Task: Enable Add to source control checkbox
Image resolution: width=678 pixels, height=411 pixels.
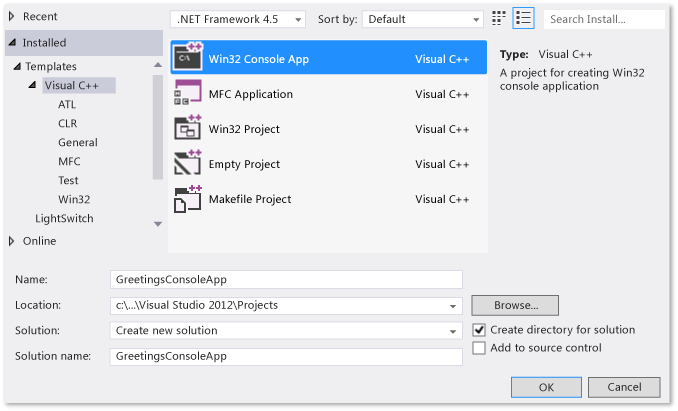Action: 479,348
